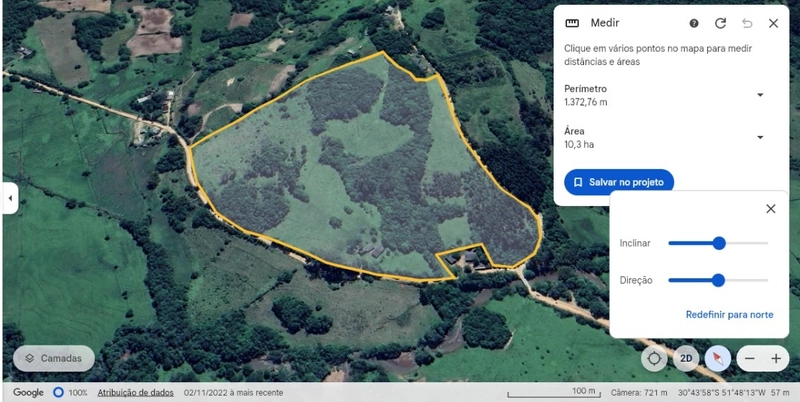The height and width of the screenshot is (402, 800).
Task: Close the tilt and direction popup
Action: [770, 209]
